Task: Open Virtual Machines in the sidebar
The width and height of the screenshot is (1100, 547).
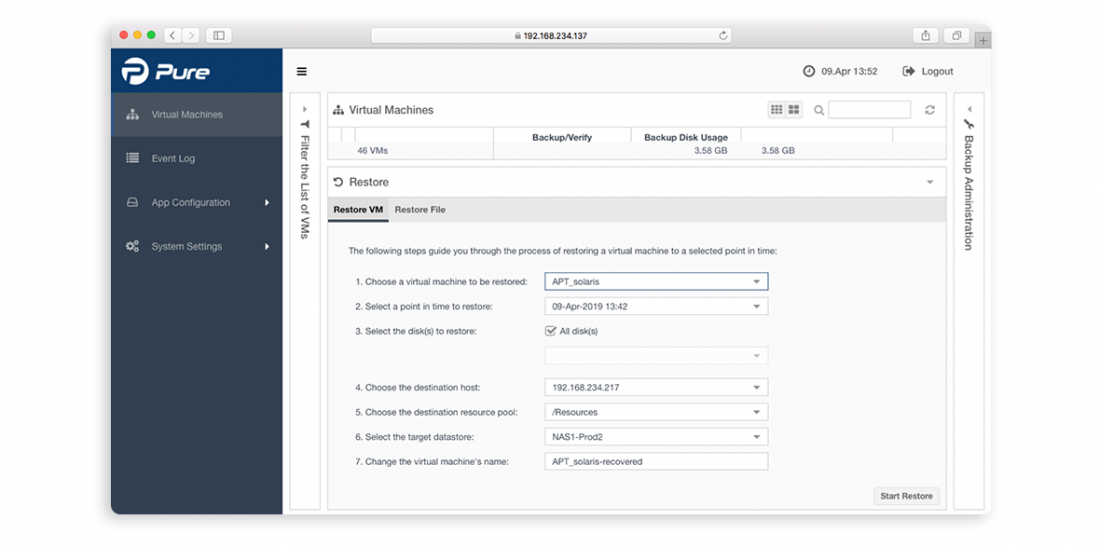Action: (x=197, y=114)
